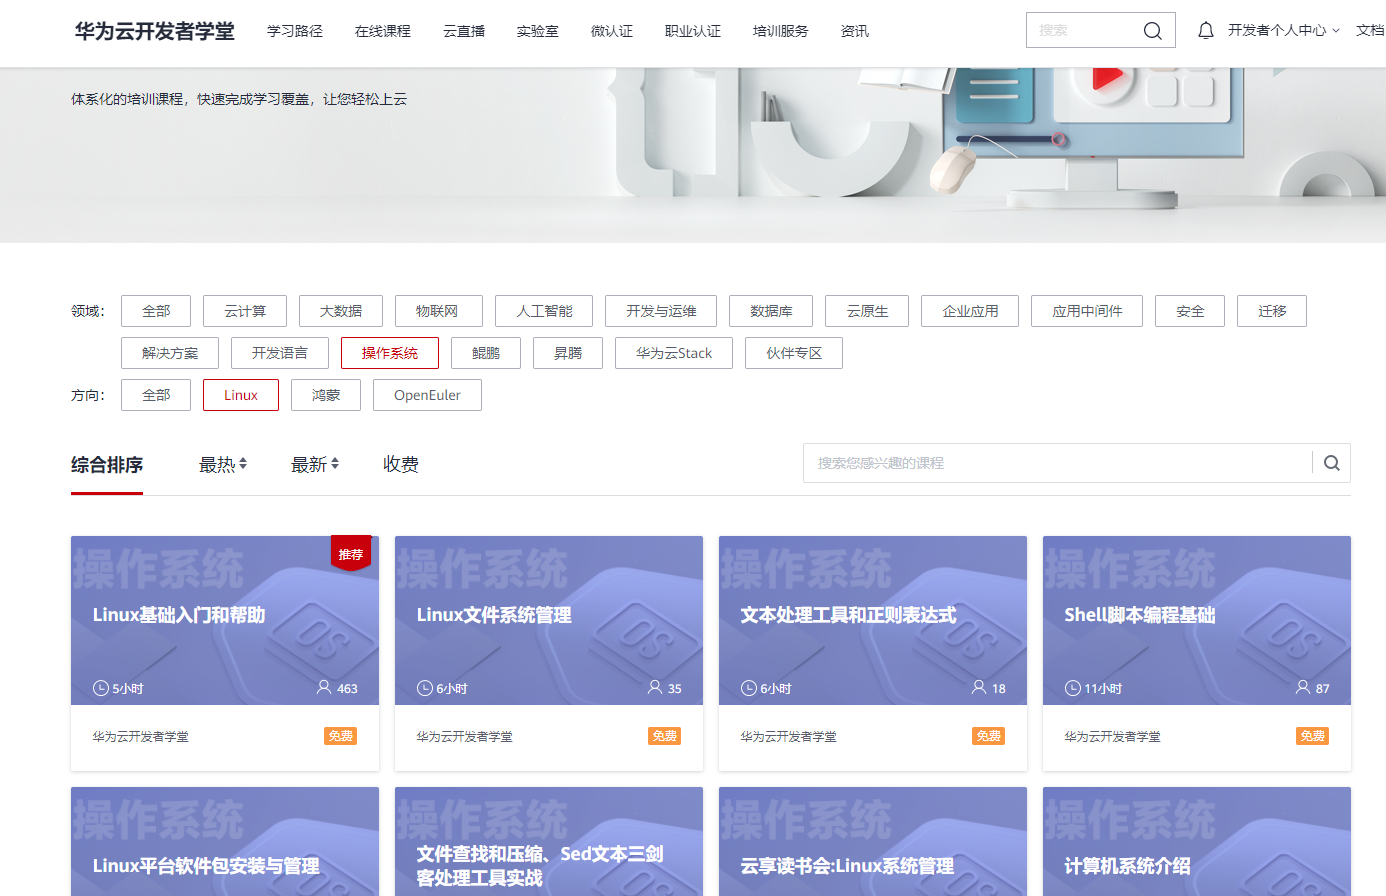Switch to the 综合排序 tab

(x=107, y=464)
